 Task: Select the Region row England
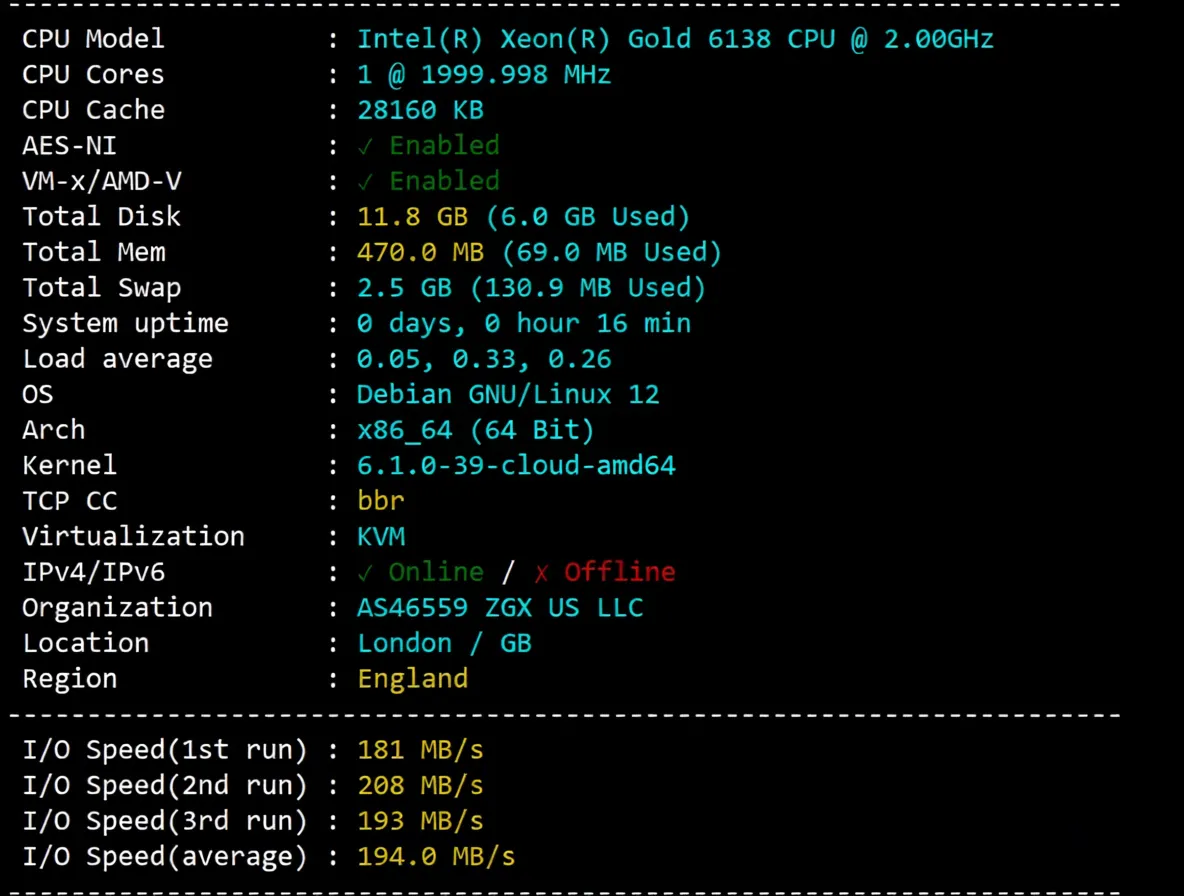pyautogui.click(x=412, y=678)
